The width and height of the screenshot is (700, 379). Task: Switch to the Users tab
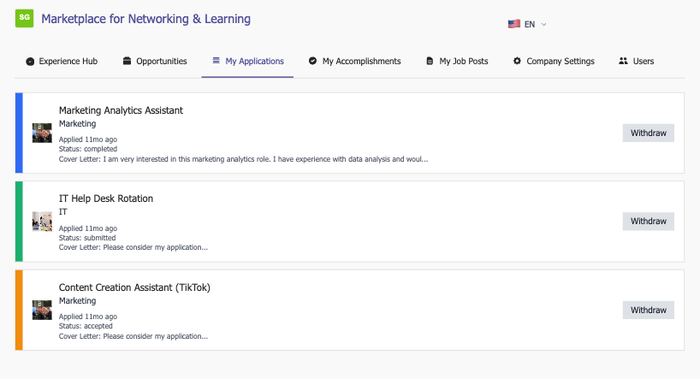636,61
